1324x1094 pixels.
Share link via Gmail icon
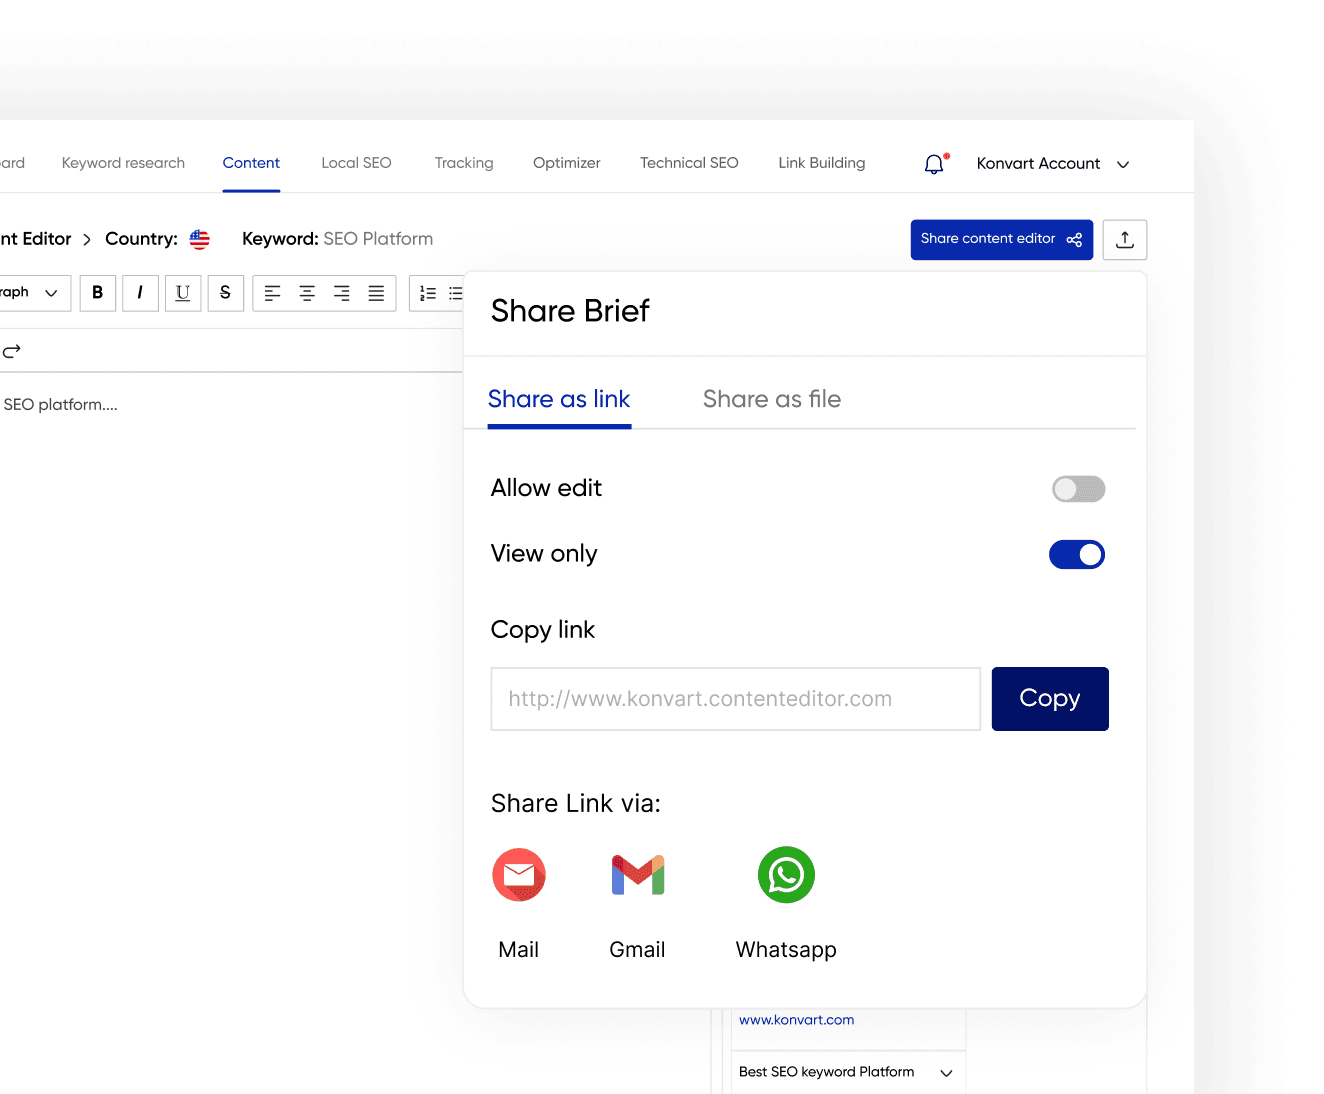(637, 876)
